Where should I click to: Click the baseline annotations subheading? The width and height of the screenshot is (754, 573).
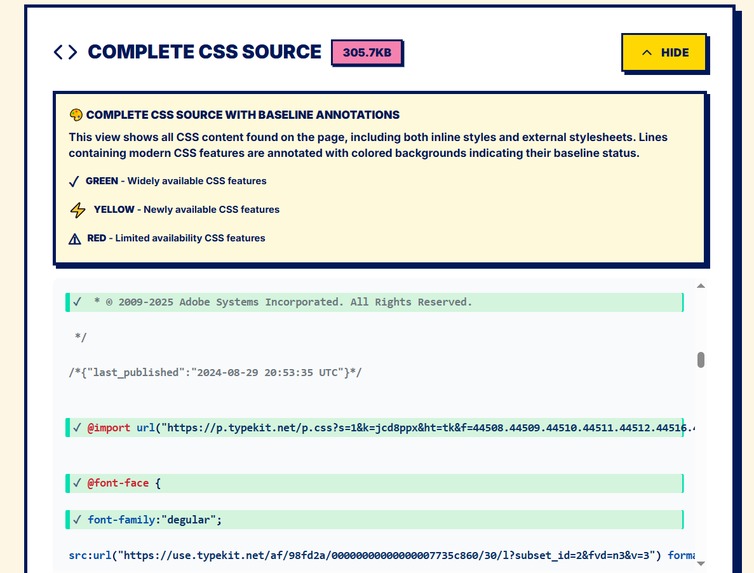[243, 115]
